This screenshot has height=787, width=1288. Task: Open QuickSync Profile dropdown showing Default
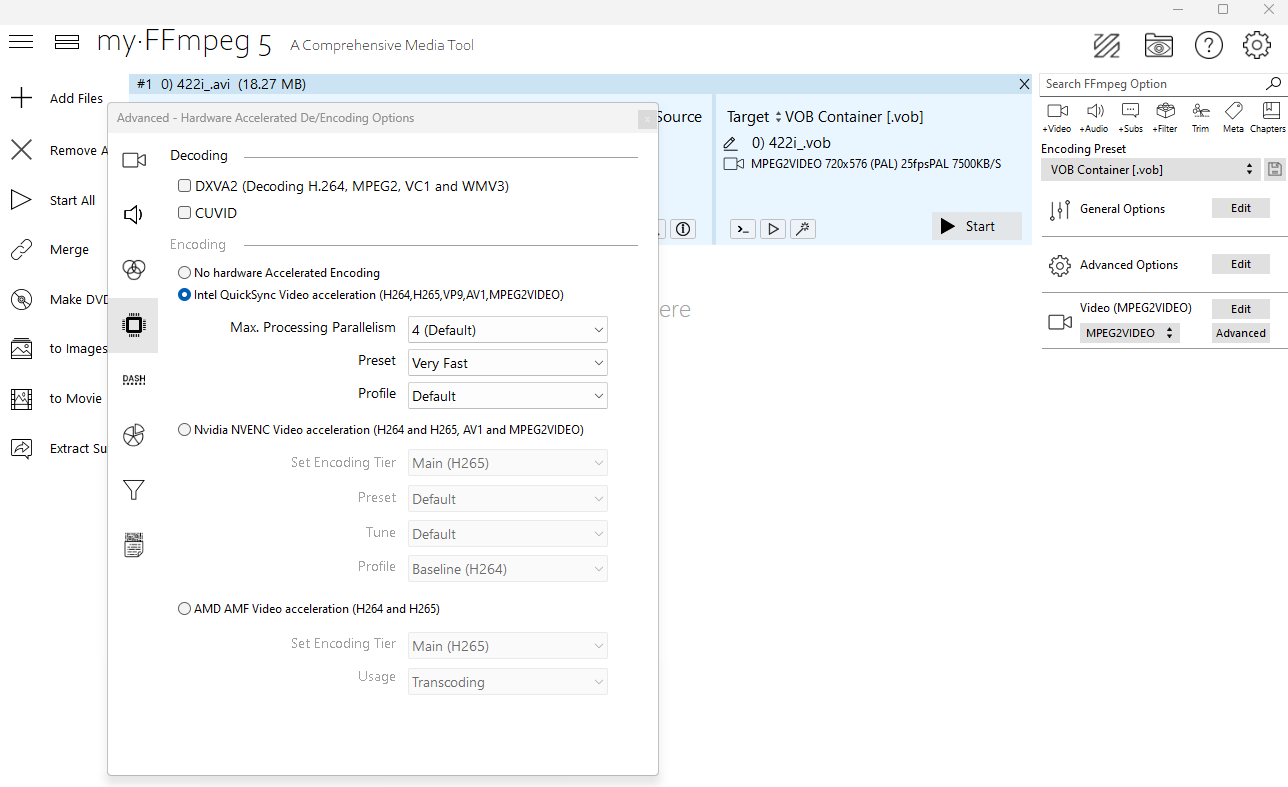pyautogui.click(x=508, y=395)
